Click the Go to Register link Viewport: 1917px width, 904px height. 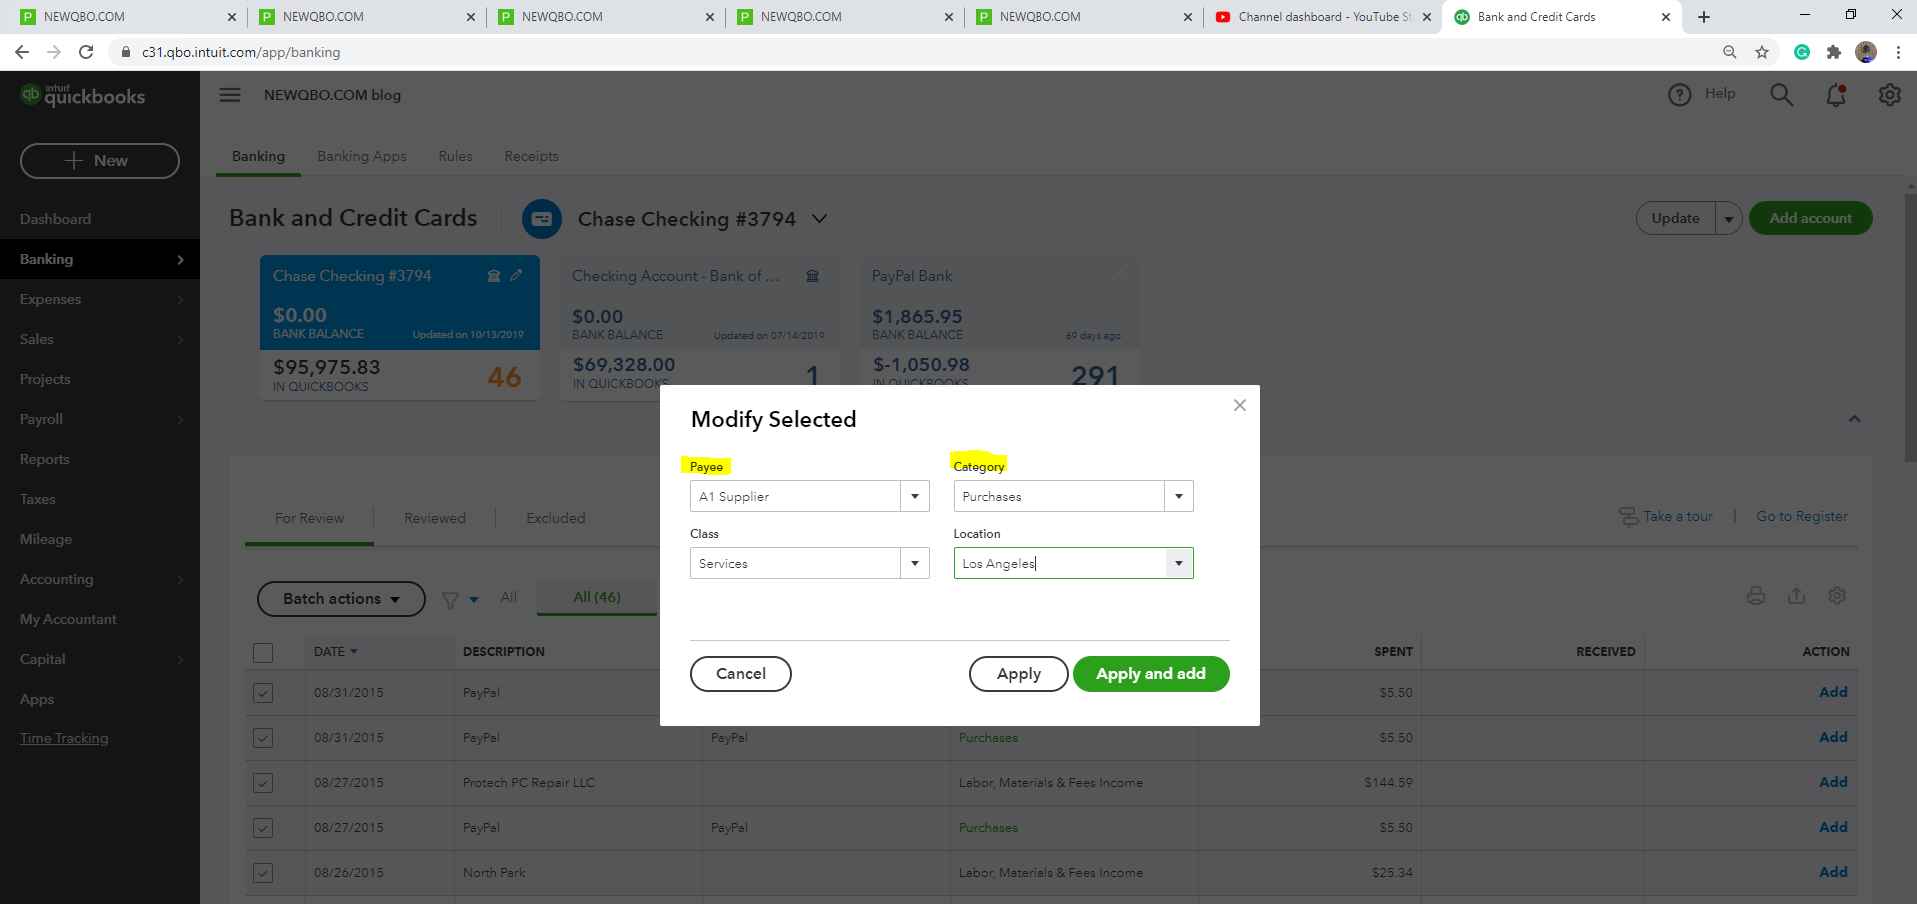(1801, 516)
